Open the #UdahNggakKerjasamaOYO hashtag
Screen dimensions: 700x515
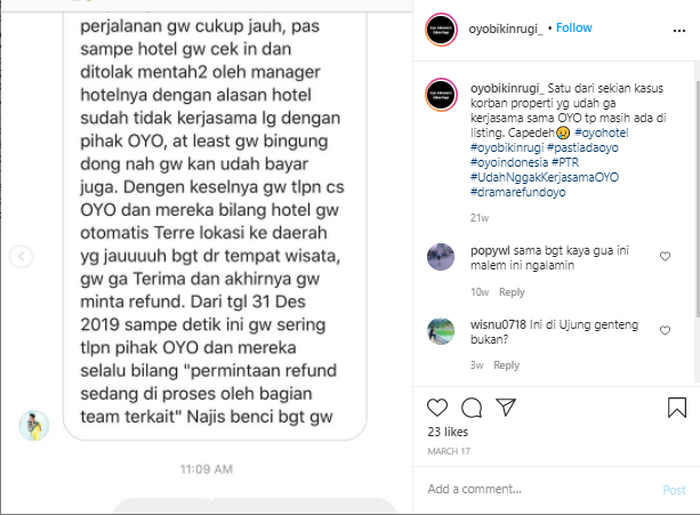545,177
